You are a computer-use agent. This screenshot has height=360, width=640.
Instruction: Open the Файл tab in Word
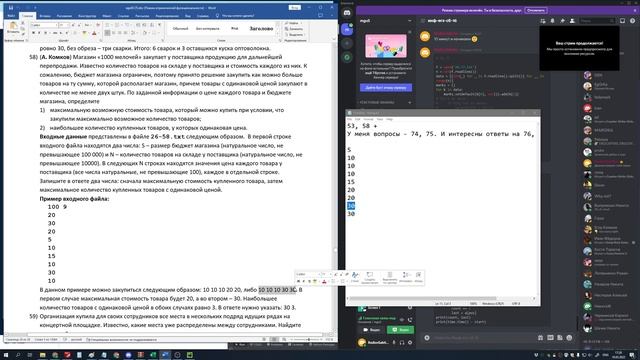point(11,16)
